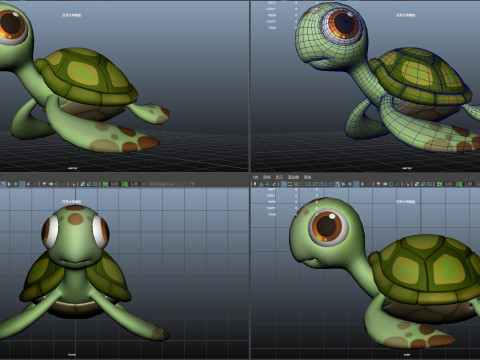Click highlighted smooth shade all icon, upper-left panel toolbar
Screen dimensions: 480x360
tap(3, 184)
